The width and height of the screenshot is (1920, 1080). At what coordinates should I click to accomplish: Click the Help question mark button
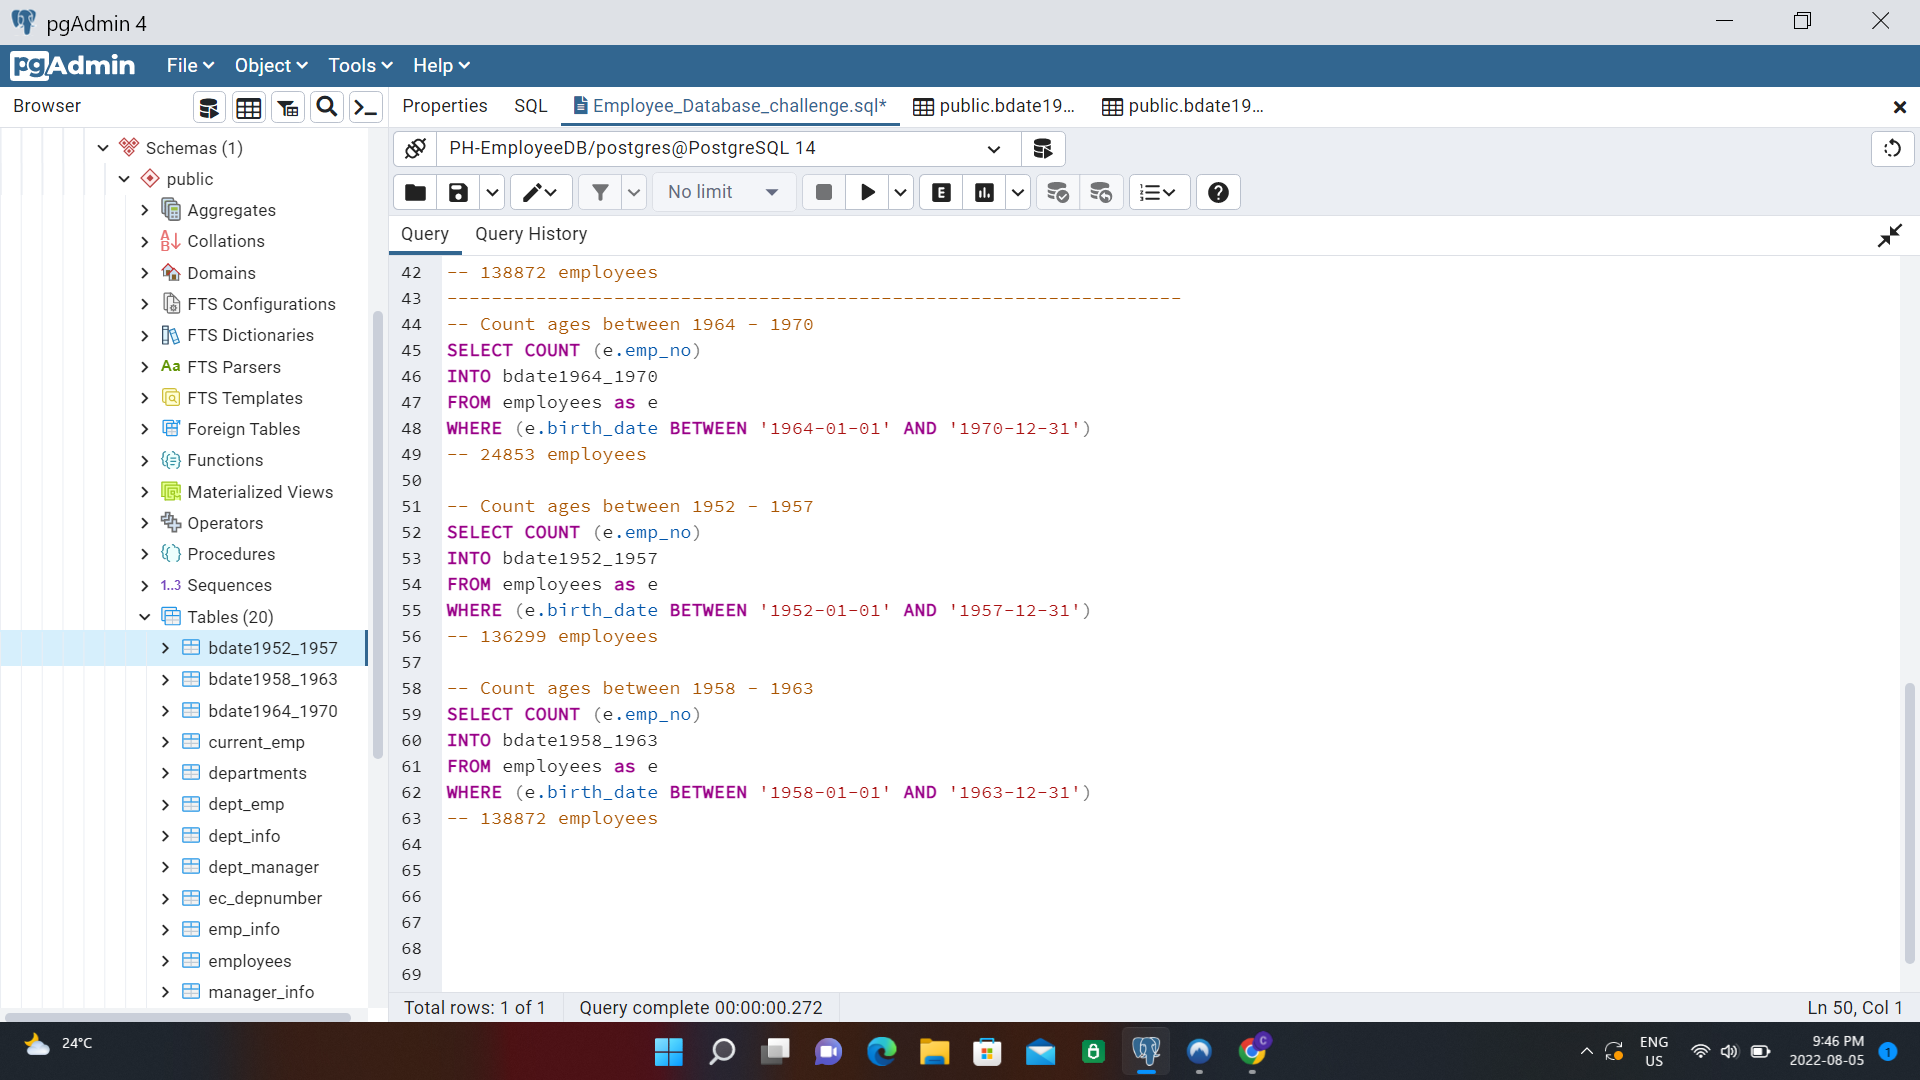tap(1217, 192)
